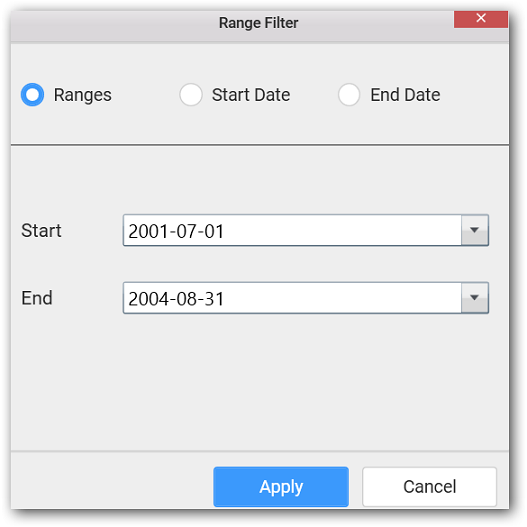Apply the range filter
The height and width of the screenshot is (527, 527).
click(x=281, y=486)
